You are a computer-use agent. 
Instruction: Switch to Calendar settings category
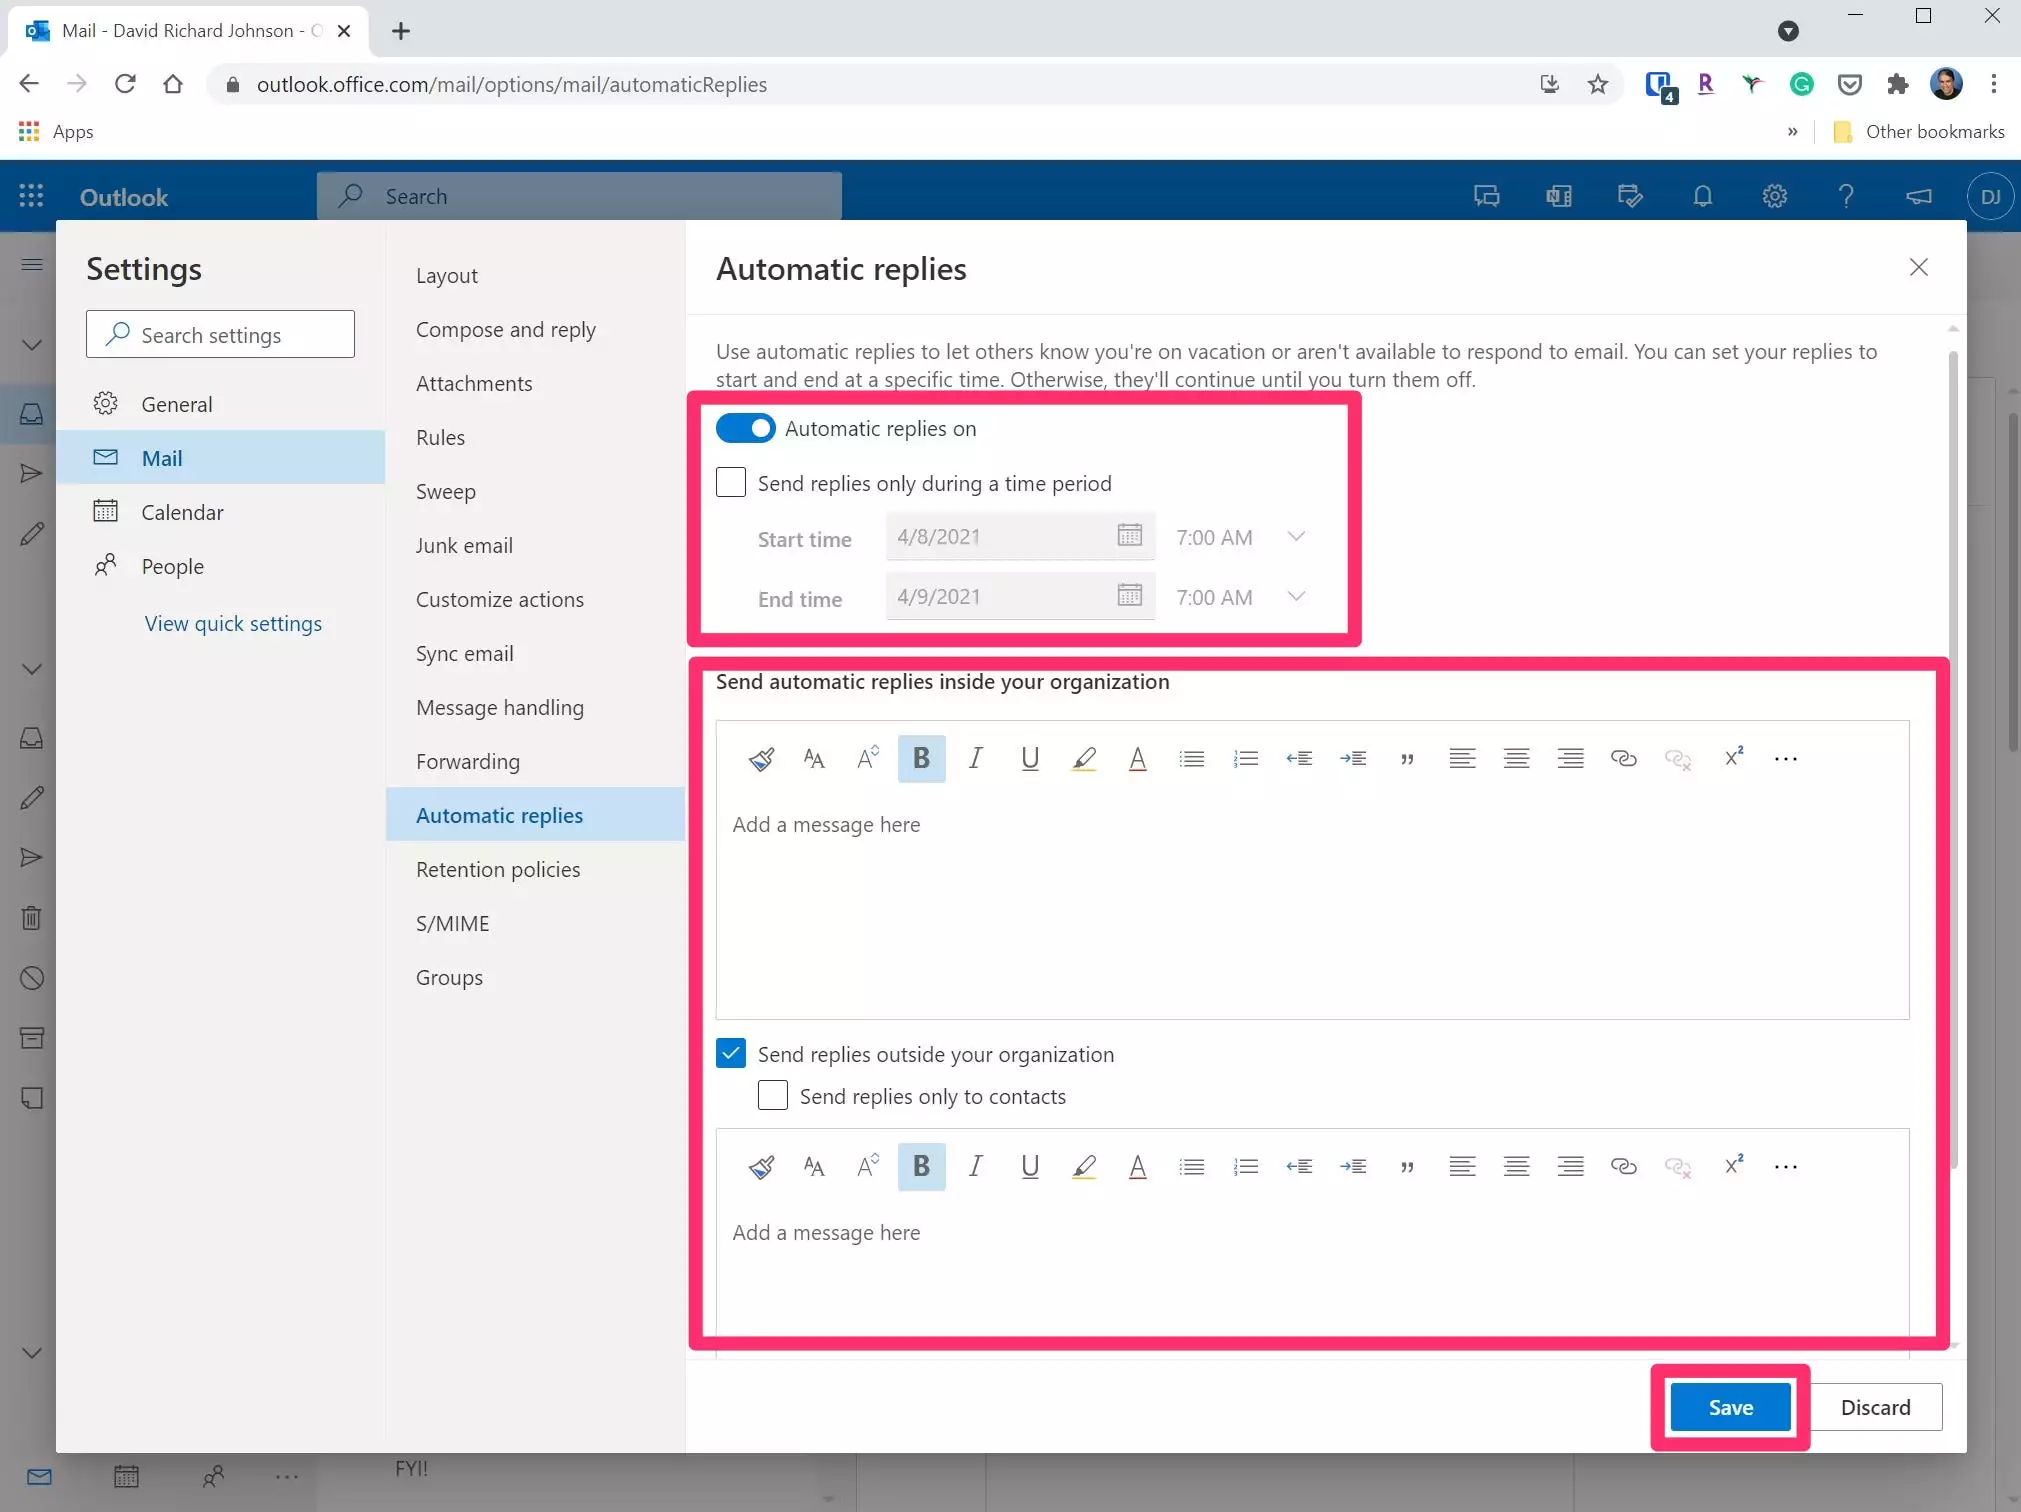click(181, 511)
